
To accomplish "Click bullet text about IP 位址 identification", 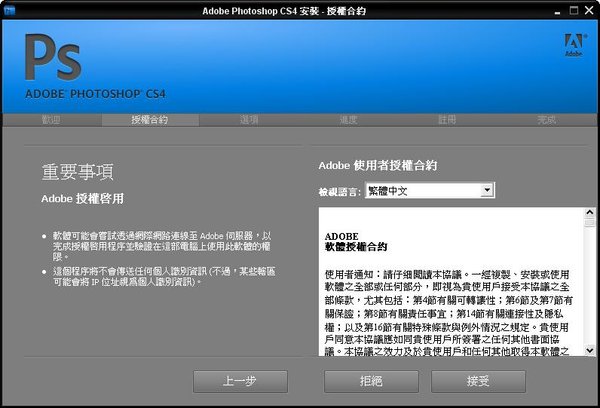I will click(164, 276).
